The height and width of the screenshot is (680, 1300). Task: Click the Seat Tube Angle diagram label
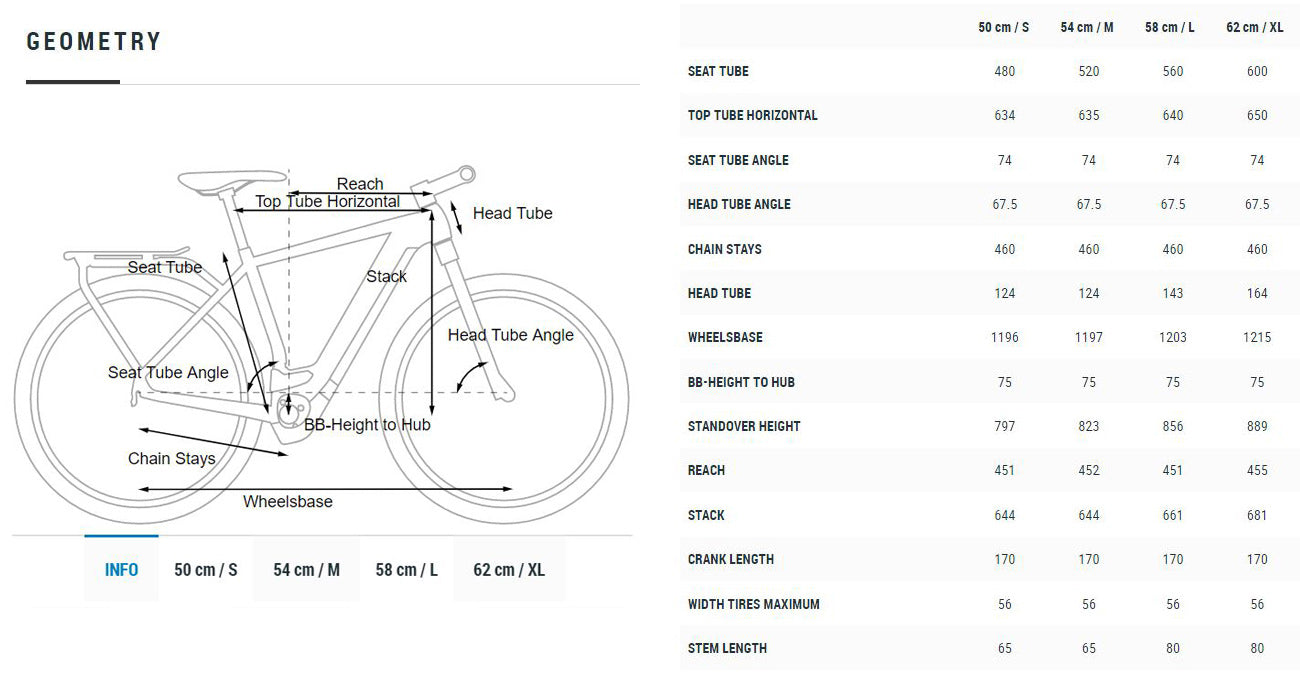point(168,372)
